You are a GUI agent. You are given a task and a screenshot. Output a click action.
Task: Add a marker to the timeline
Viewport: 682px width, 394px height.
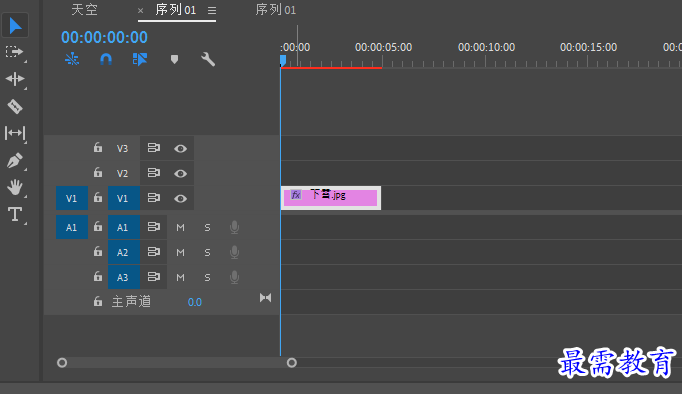coord(174,59)
